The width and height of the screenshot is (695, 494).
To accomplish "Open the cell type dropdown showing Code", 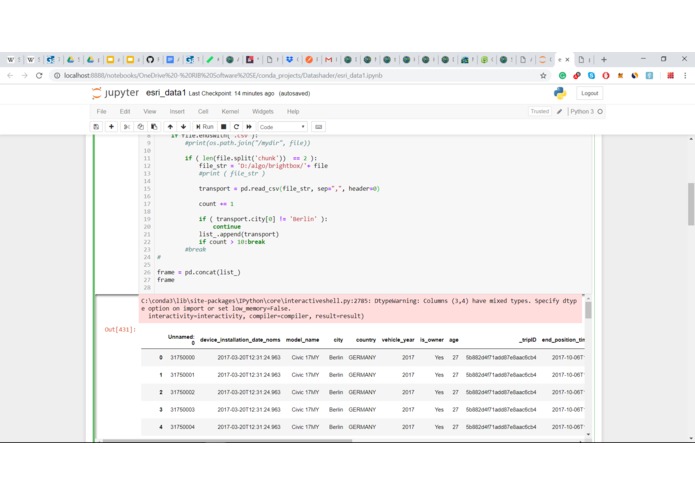I will click(x=282, y=127).
